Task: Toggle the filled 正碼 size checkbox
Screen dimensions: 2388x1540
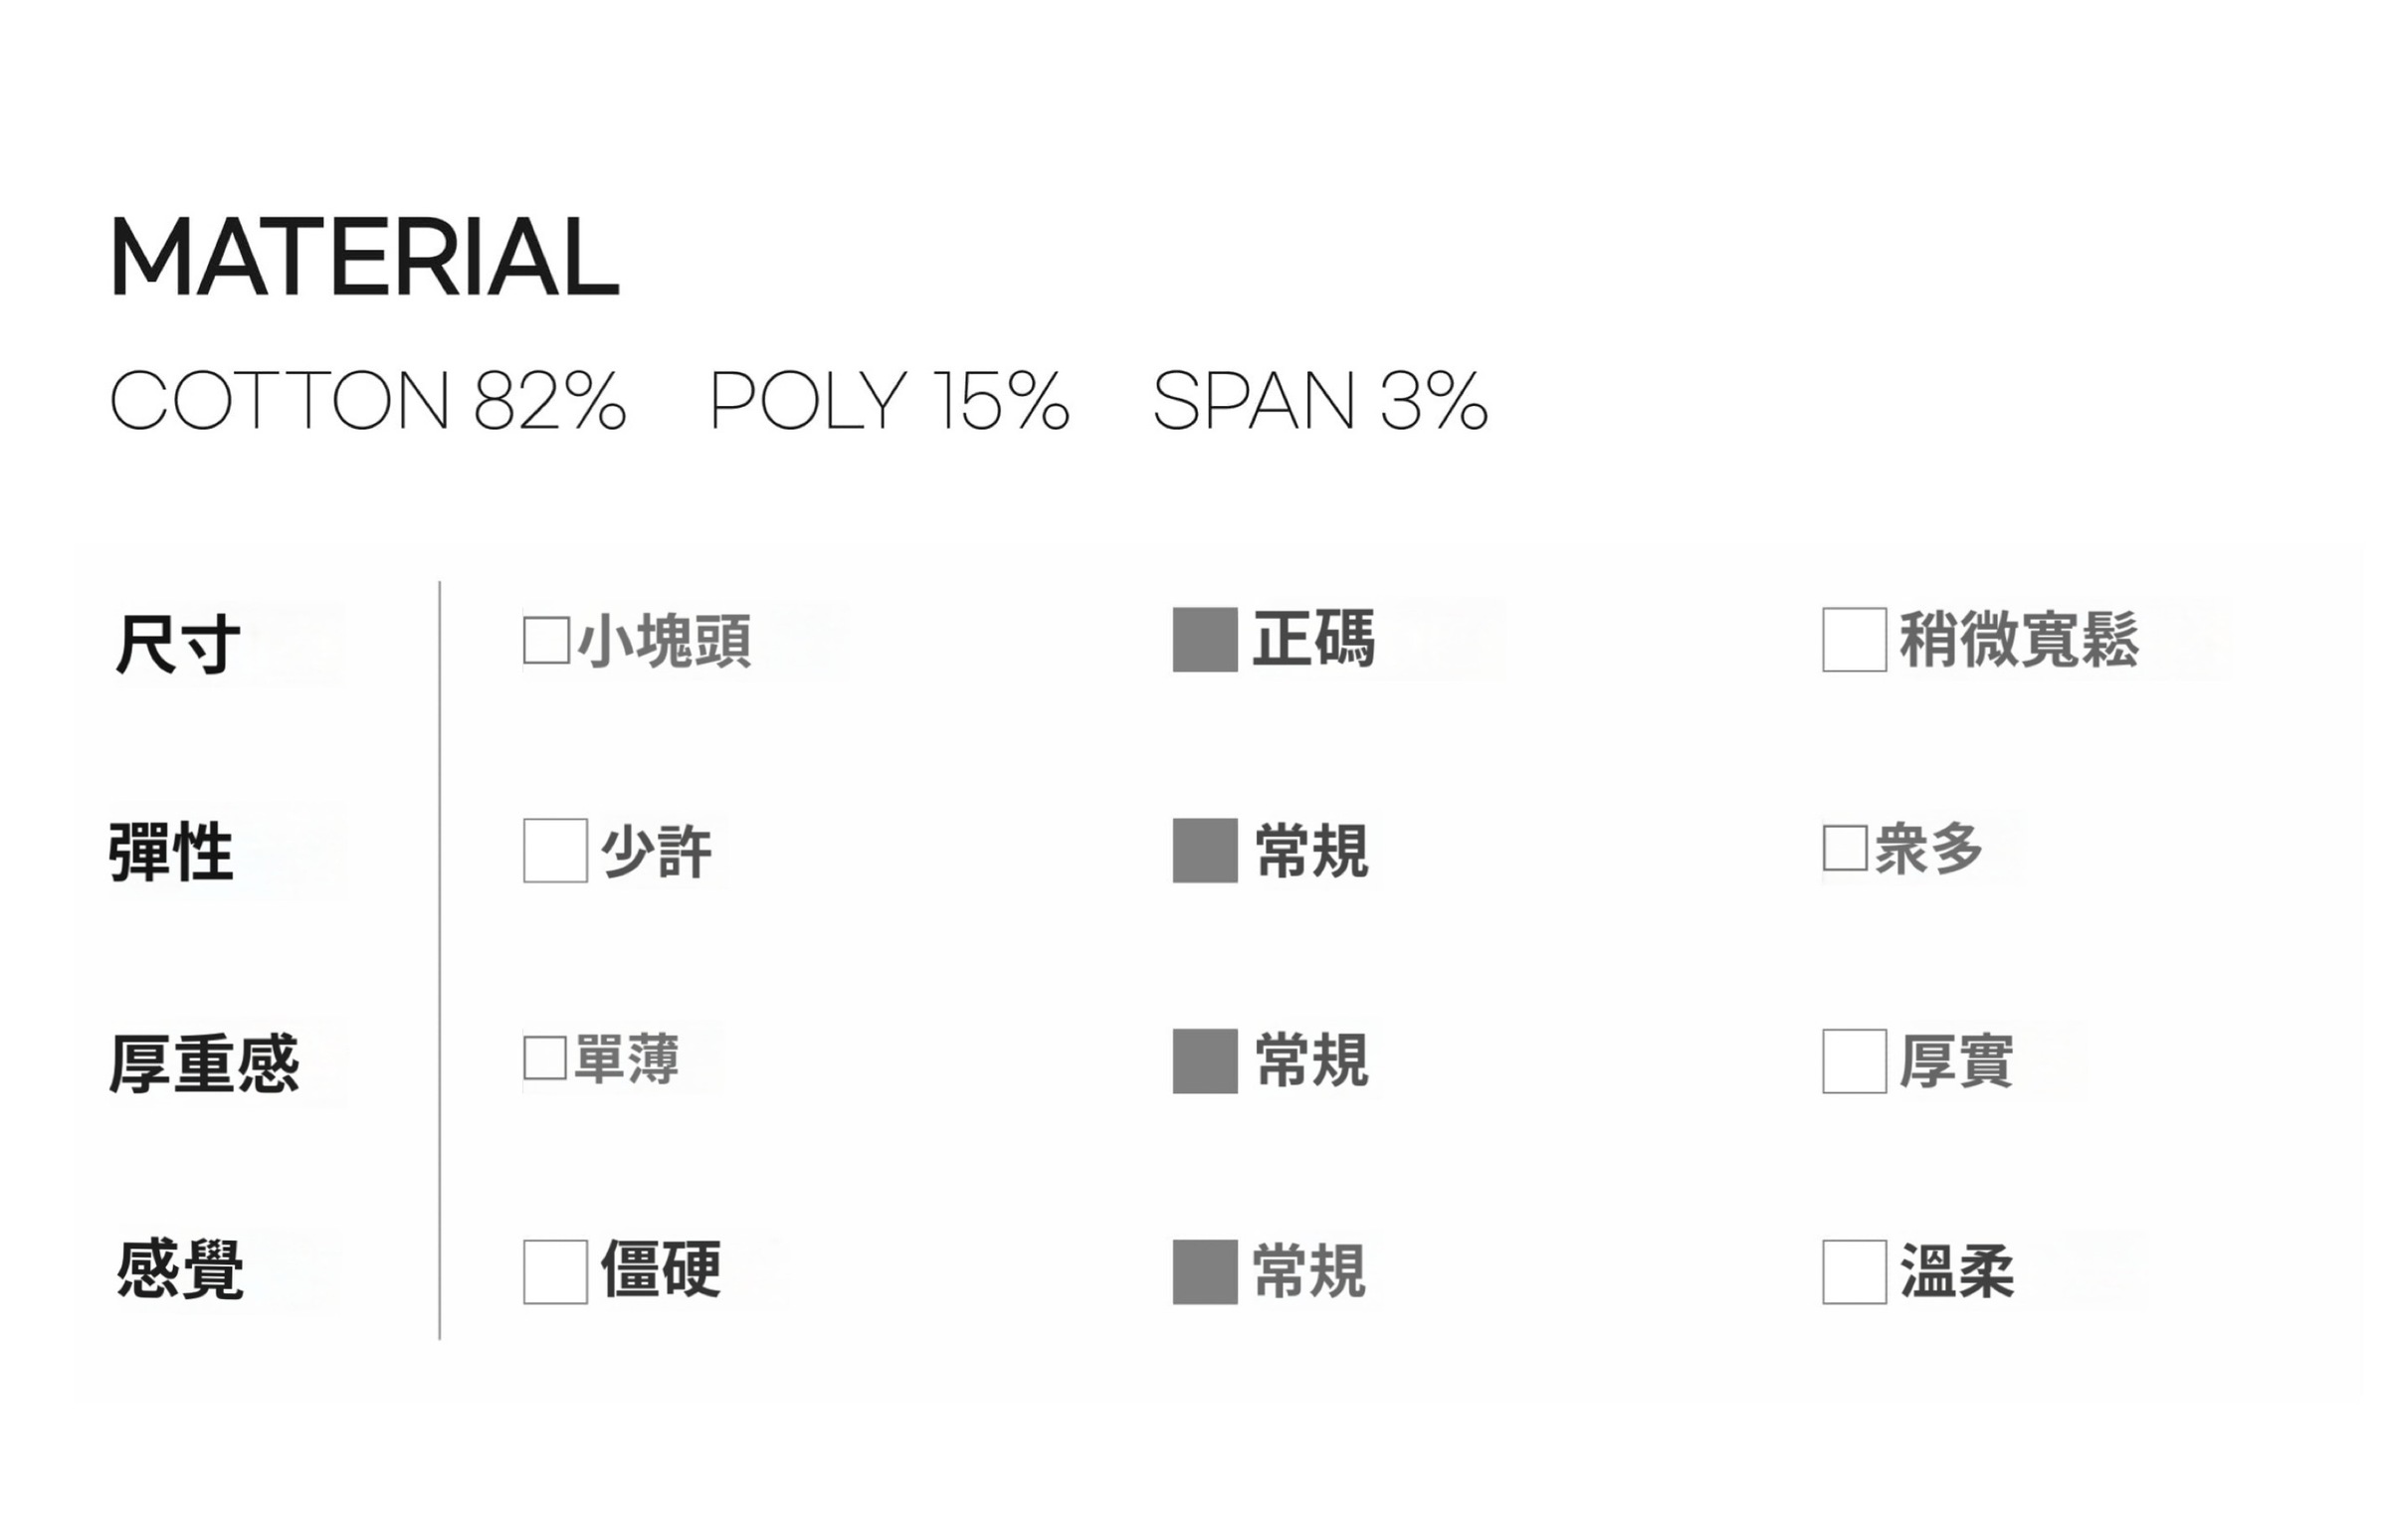Action: pyautogui.click(x=1204, y=640)
